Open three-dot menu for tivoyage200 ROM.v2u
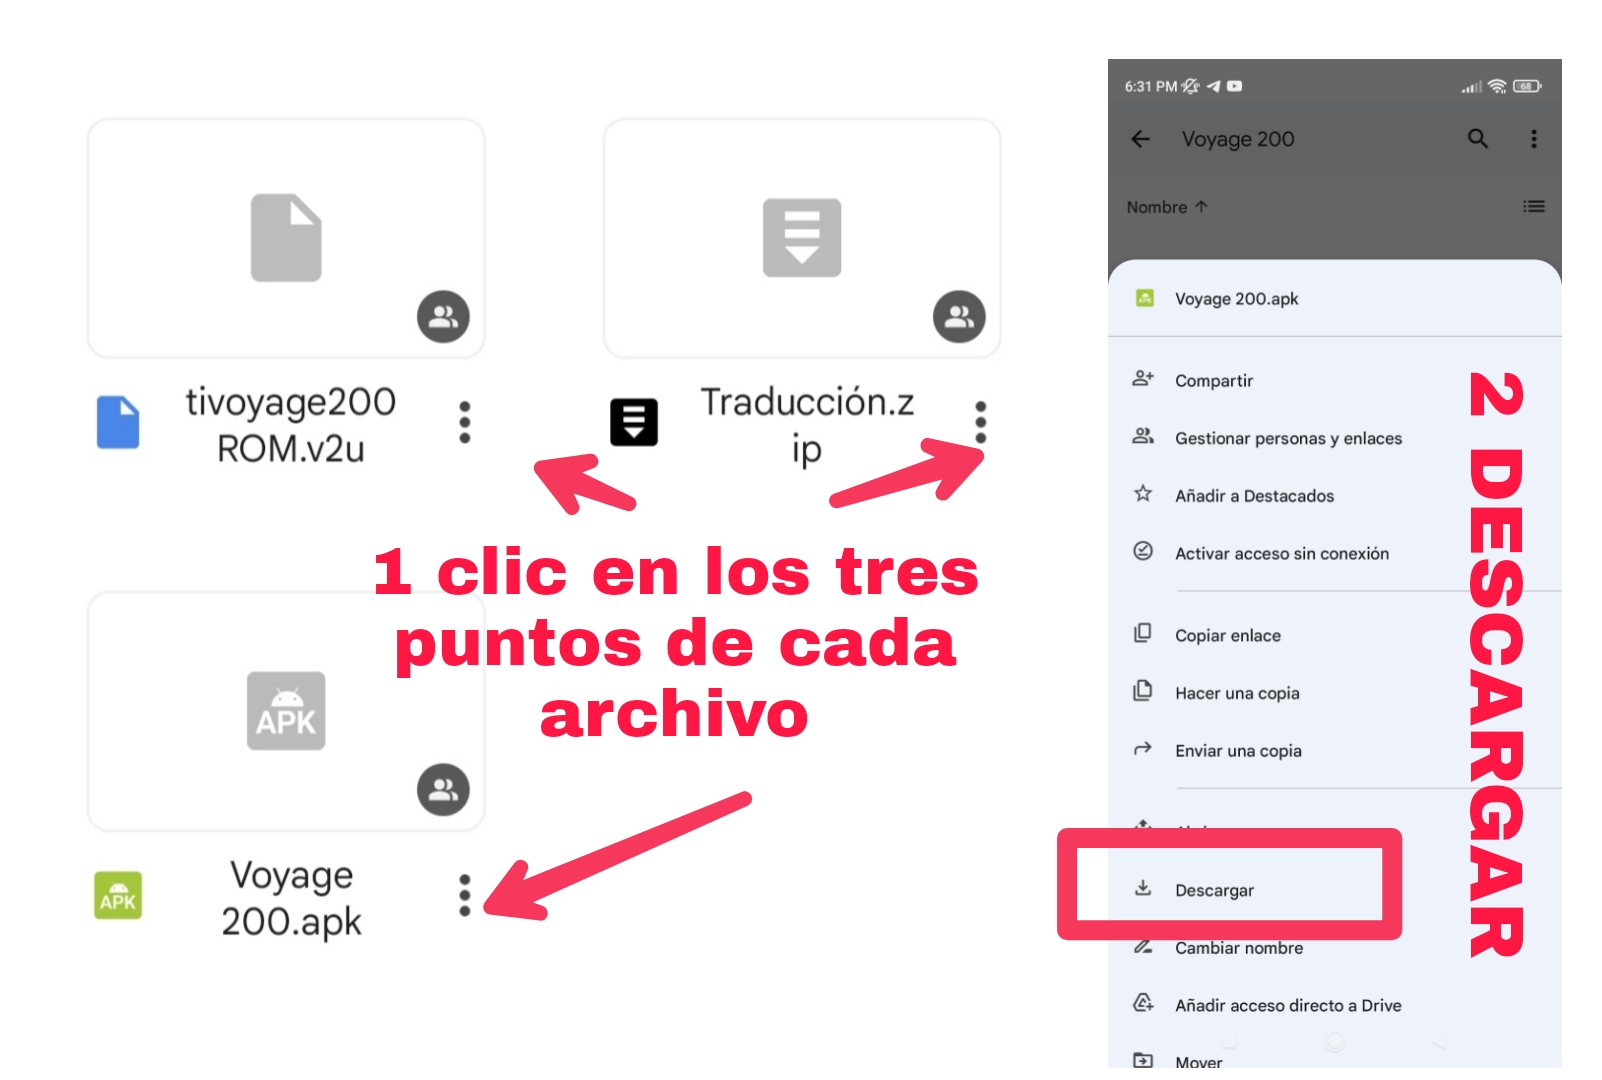The image size is (1602, 1080). [465, 422]
